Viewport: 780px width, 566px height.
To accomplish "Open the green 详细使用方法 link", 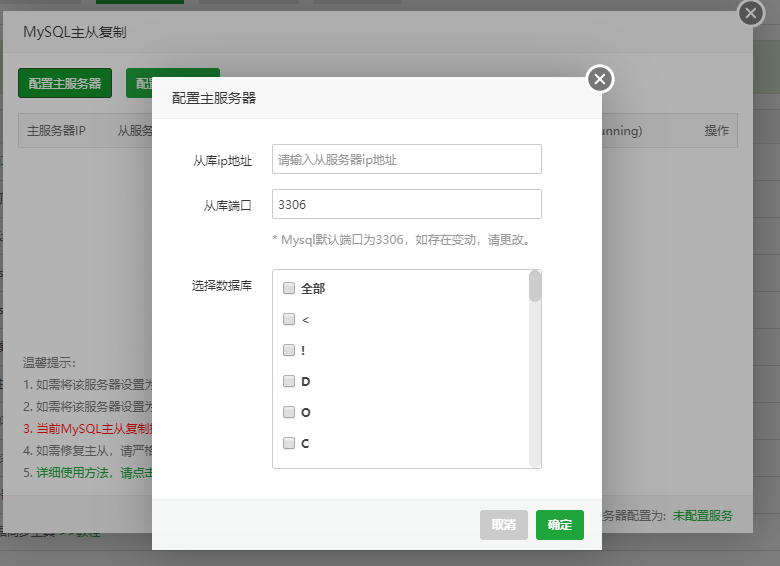I will [94, 472].
